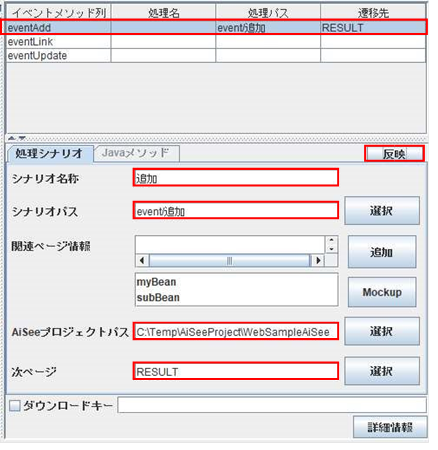The width and height of the screenshot is (438, 450).
Task: Select myBean in the bean list
Action: (156, 282)
